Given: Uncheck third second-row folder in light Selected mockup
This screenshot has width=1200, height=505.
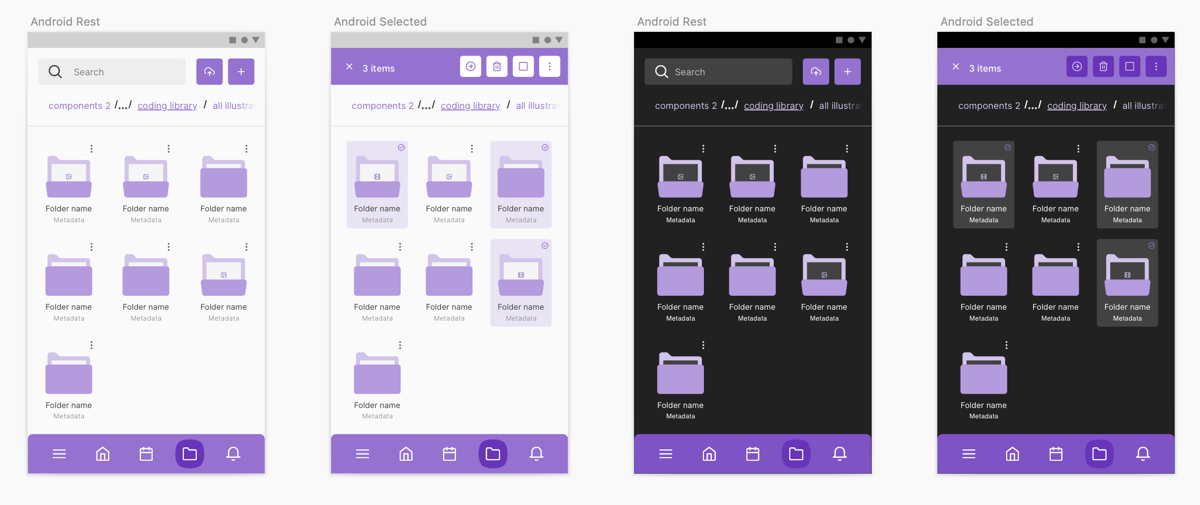Looking at the screenshot, I should [545, 246].
